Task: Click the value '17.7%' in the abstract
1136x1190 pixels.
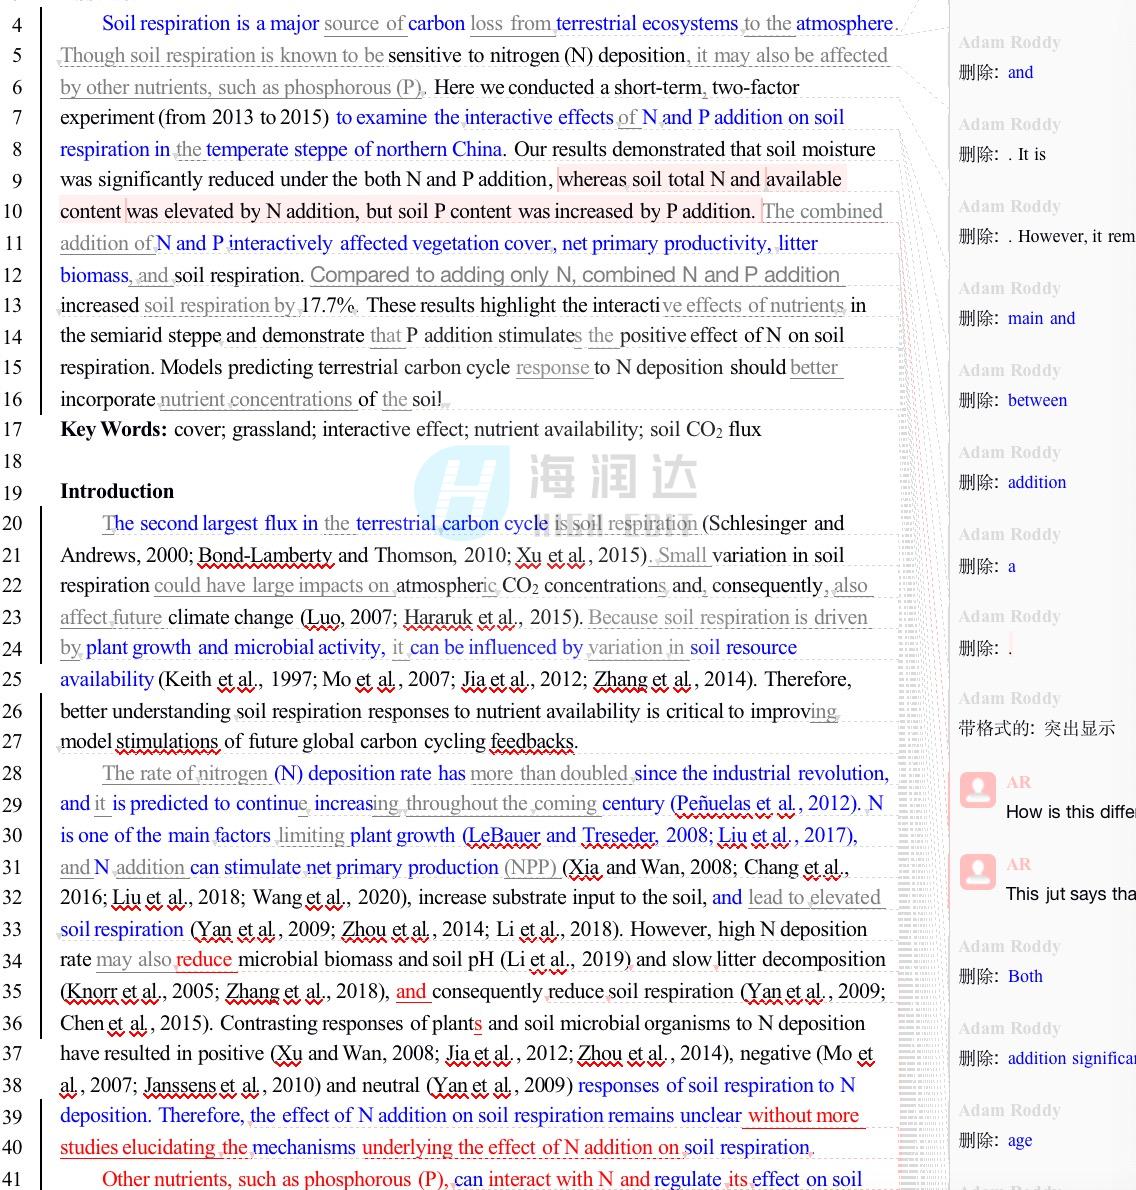Action: (328, 306)
